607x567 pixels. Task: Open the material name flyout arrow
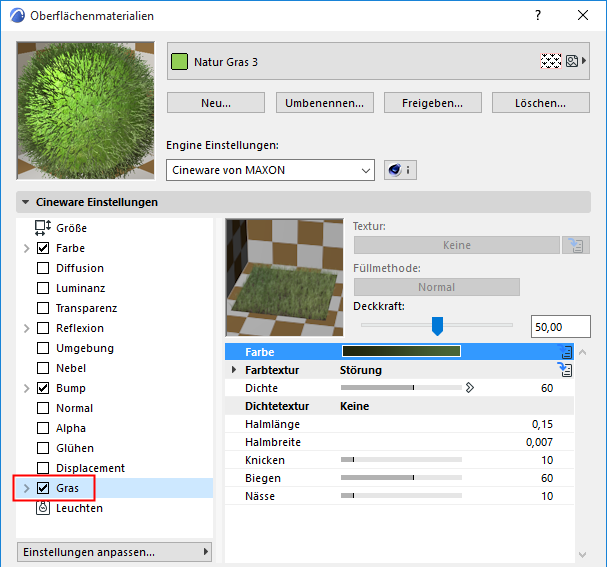coord(584,61)
